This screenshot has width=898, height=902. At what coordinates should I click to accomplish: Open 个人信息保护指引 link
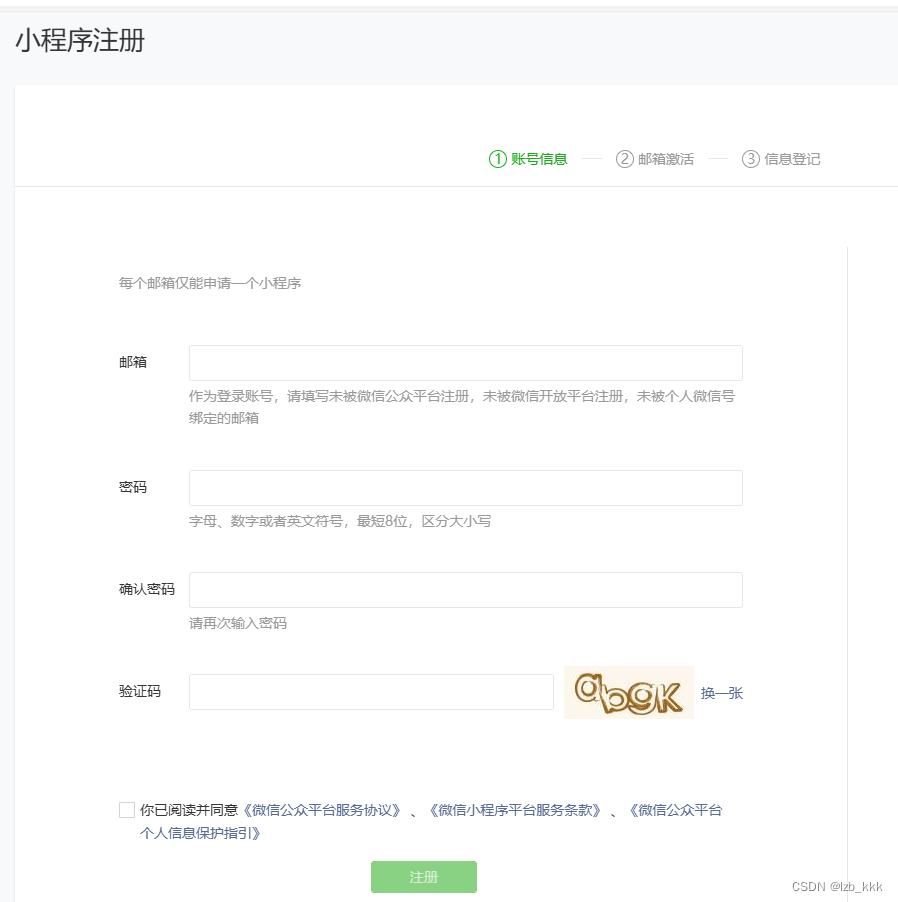pos(200,833)
